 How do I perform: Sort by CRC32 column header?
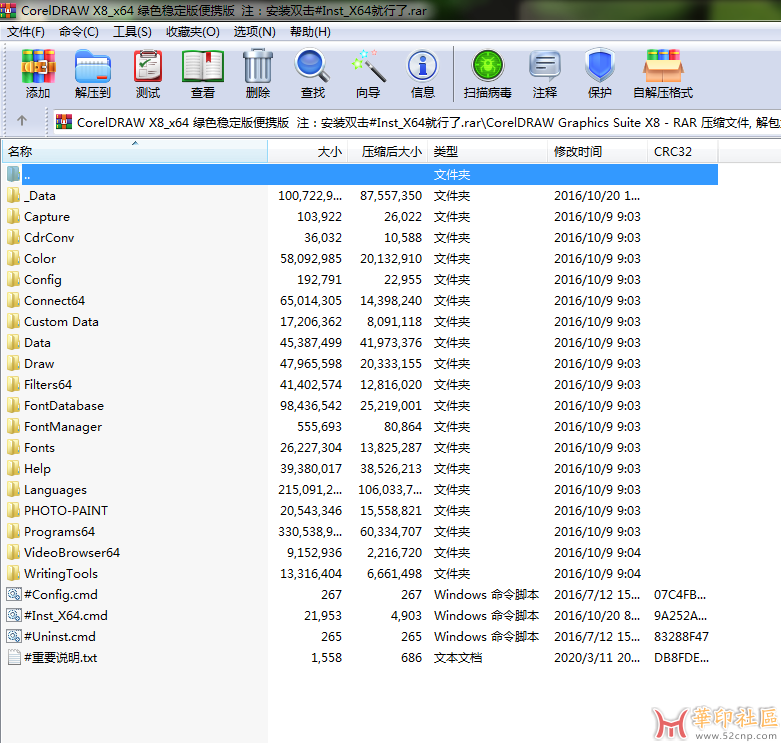tap(683, 151)
